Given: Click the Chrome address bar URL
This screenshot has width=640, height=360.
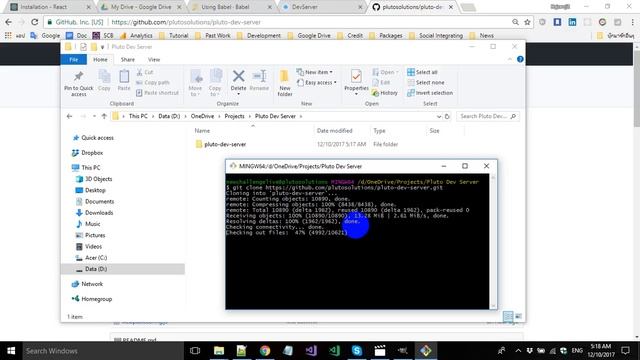Looking at the screenshot, I should (186, 22).
